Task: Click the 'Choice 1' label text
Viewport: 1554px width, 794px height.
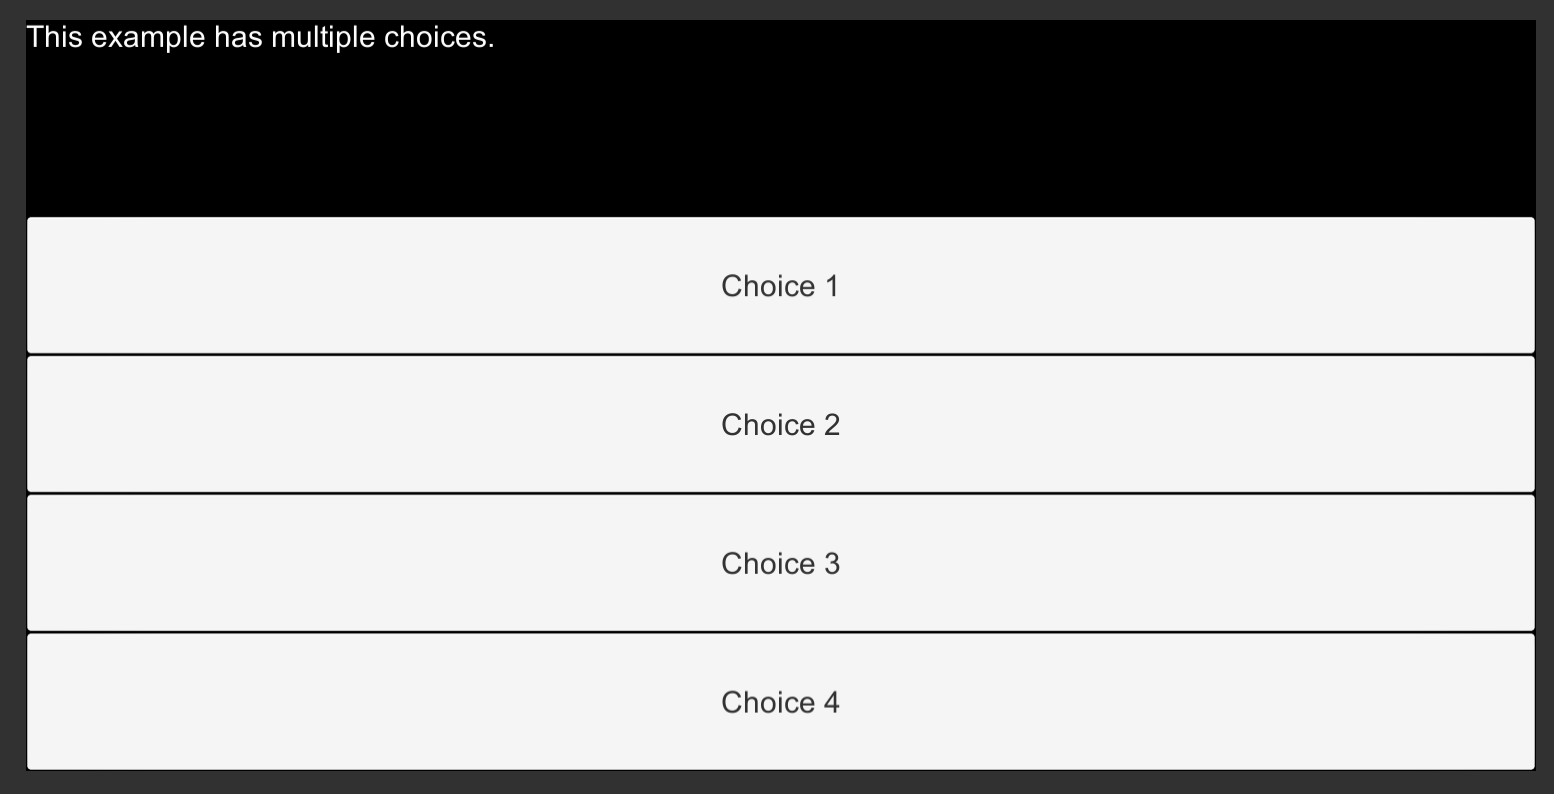Action: click(780, 286)
